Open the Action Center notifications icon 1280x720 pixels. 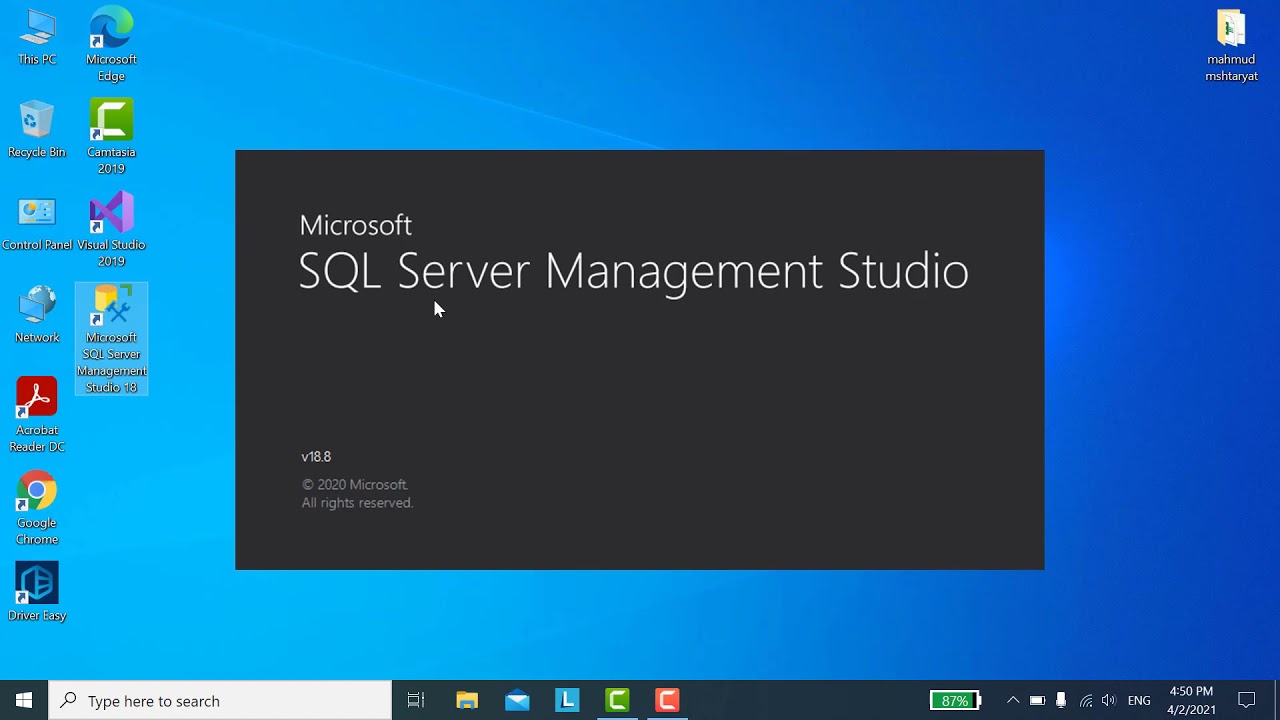point(1247,700)
